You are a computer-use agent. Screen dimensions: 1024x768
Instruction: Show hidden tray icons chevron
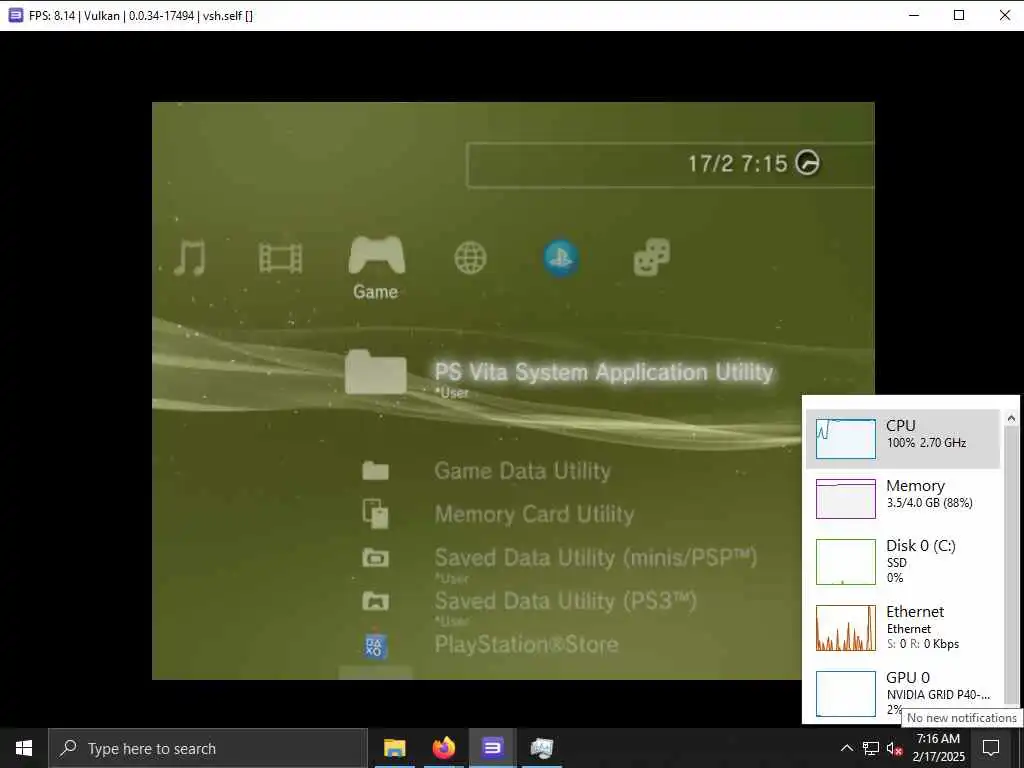click(x=846, y=748)
